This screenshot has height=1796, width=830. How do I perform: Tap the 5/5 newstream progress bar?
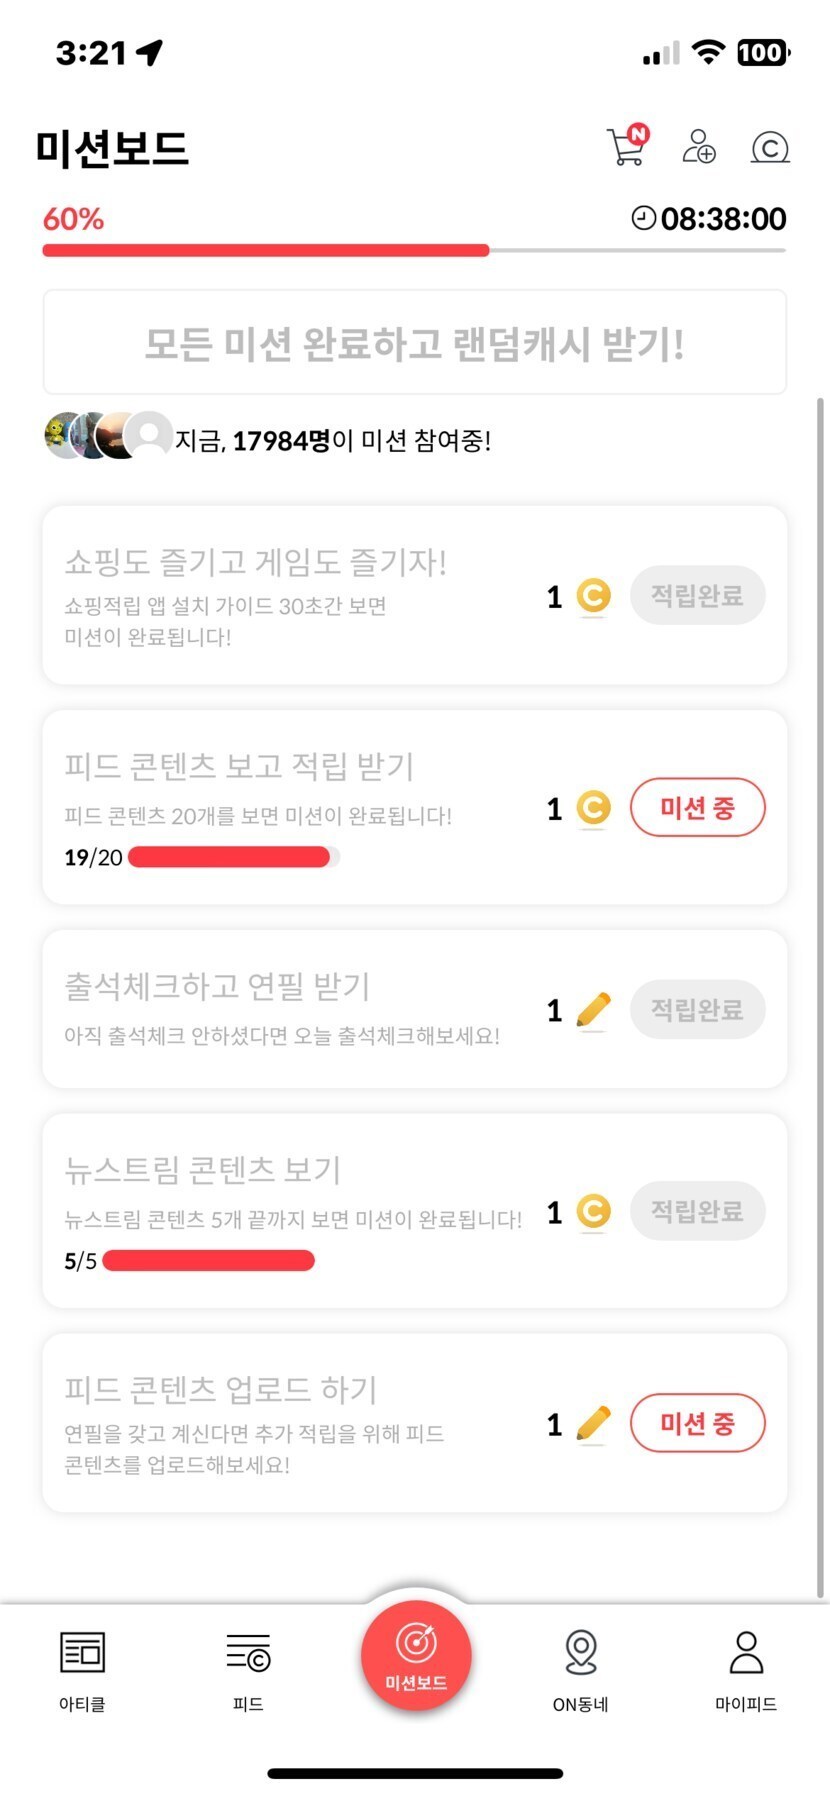(x=208, y=1261)
